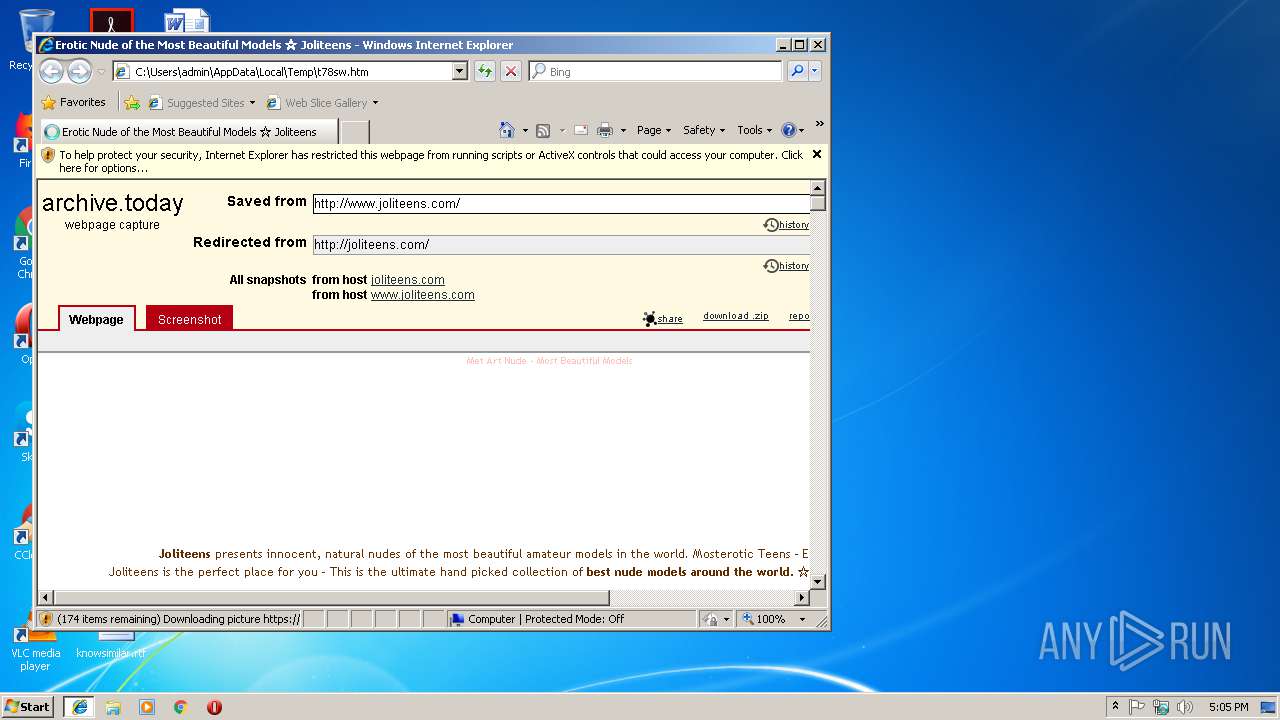Click the Print icon in command bar
This screenshot has width=1280, height=720.
tap(605, 130)
